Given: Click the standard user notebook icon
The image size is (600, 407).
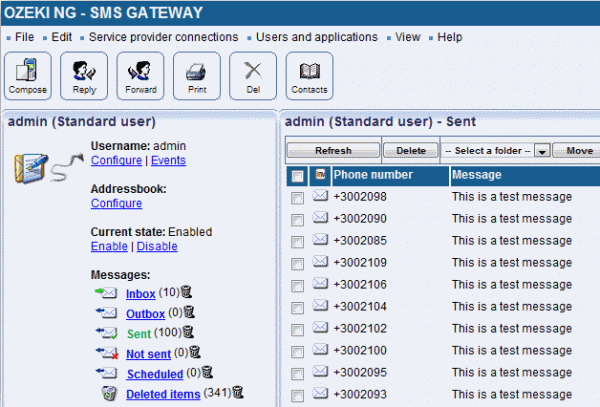Looking at the screenshot, I should pyautogui.click(x=31, y=168).
